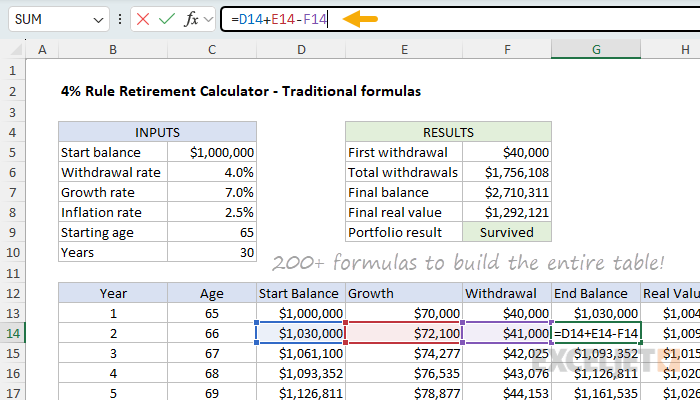Select the Withdrawal rate value 4.0%
The height and width of the screenshot is (400, 700).
coord(212,172)
